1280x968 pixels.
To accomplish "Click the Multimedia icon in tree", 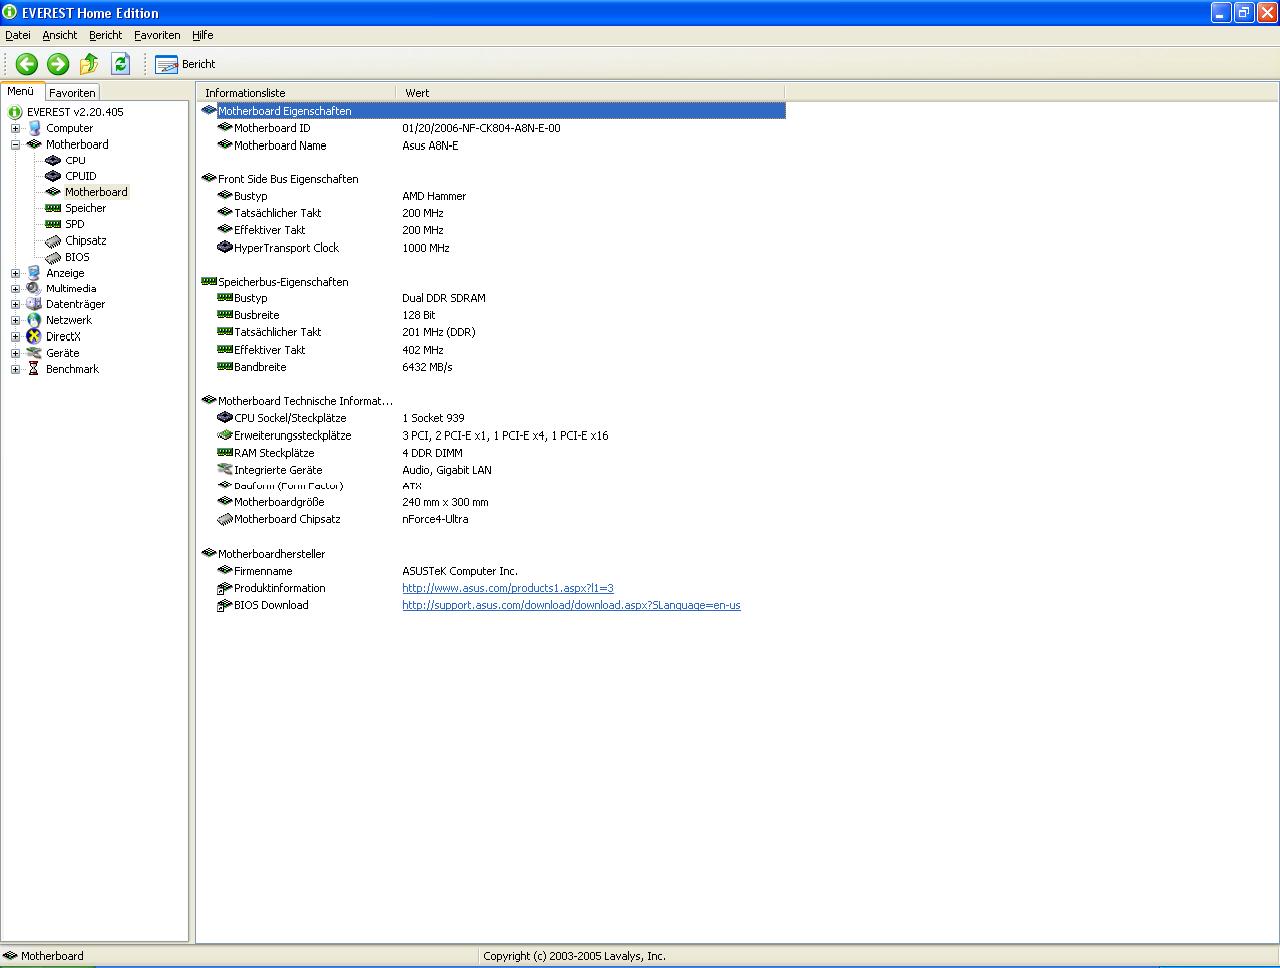I will [x=34, y=288].
